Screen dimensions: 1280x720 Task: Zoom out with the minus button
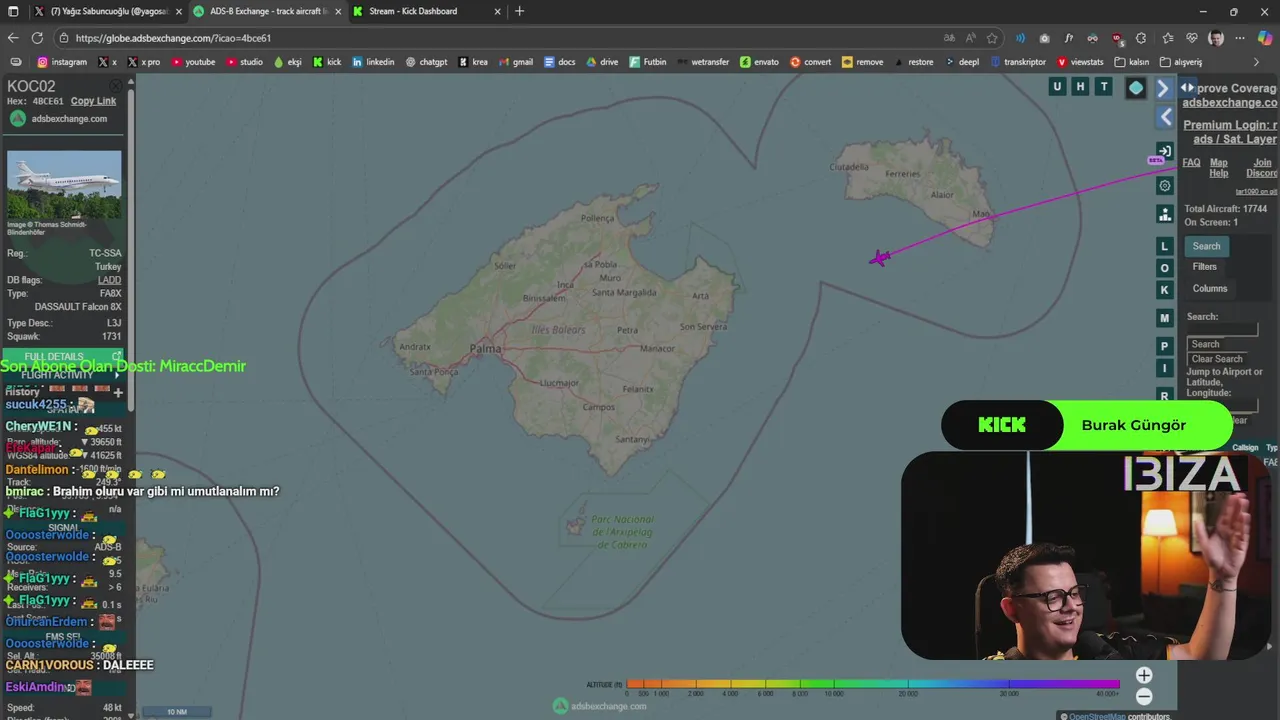(1144, 697)
